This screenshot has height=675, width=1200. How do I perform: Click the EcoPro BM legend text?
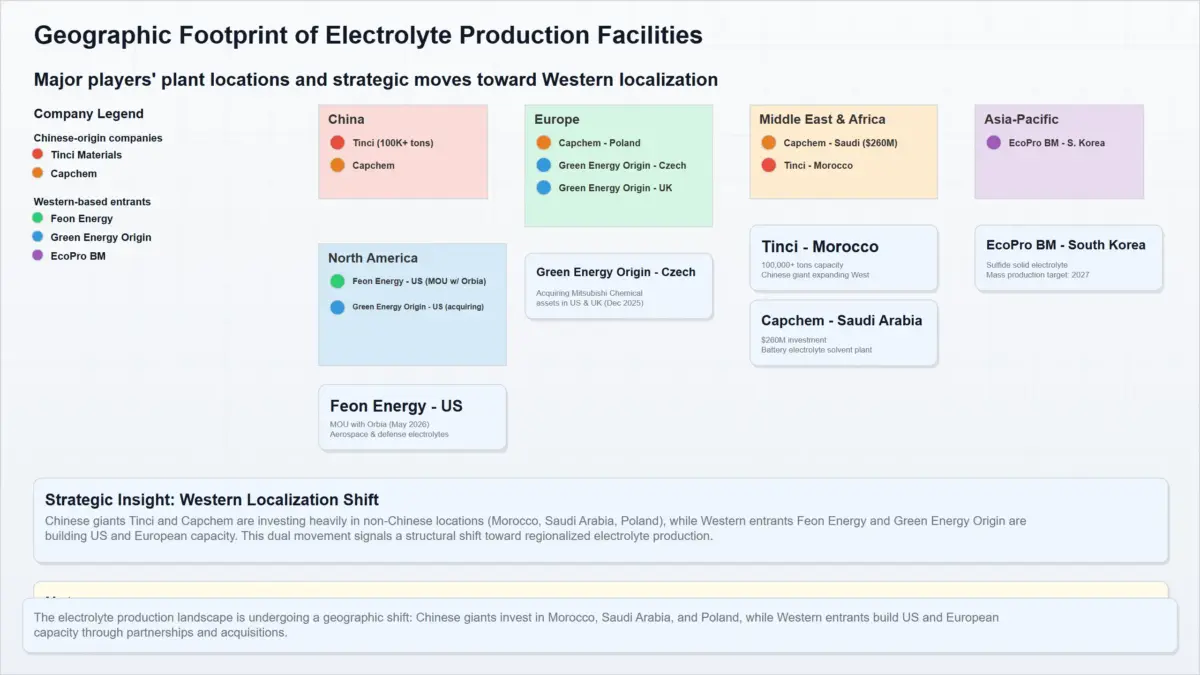pyautogui.click(x=78, y=256)
